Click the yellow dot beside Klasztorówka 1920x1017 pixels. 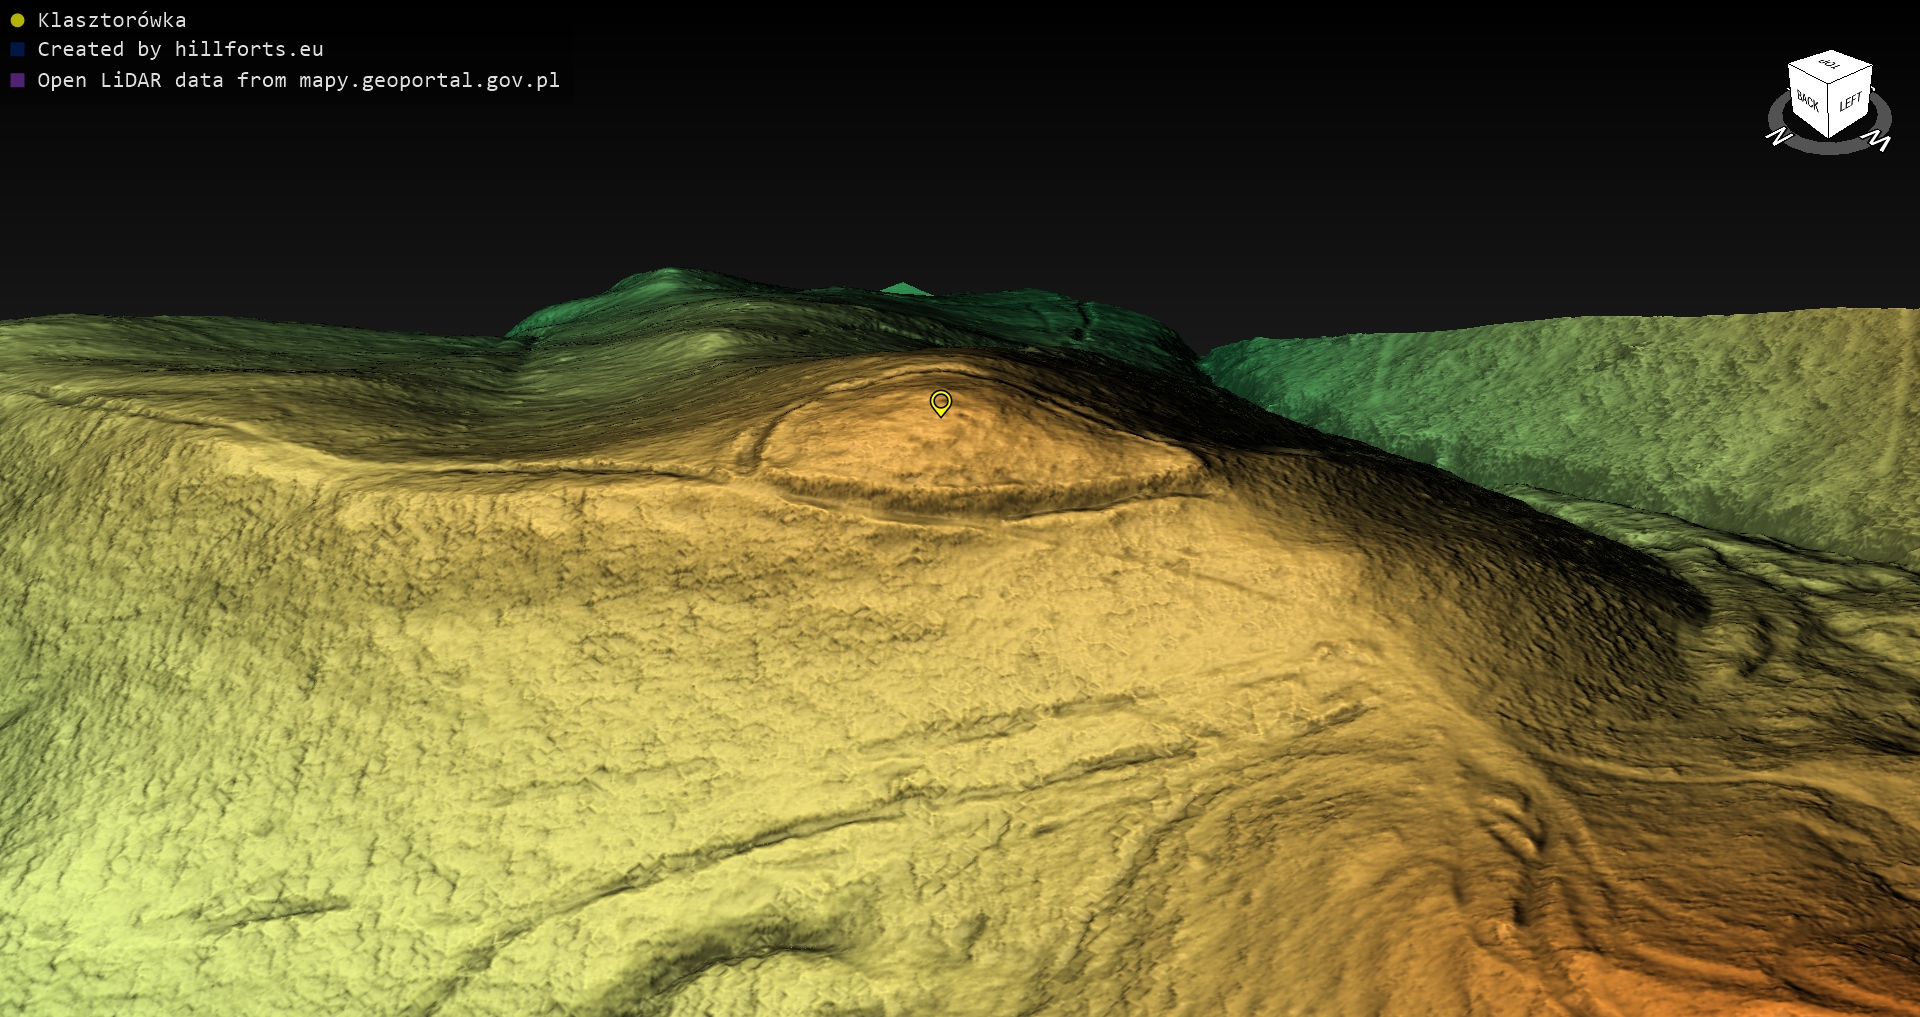(x=17, y=20)
